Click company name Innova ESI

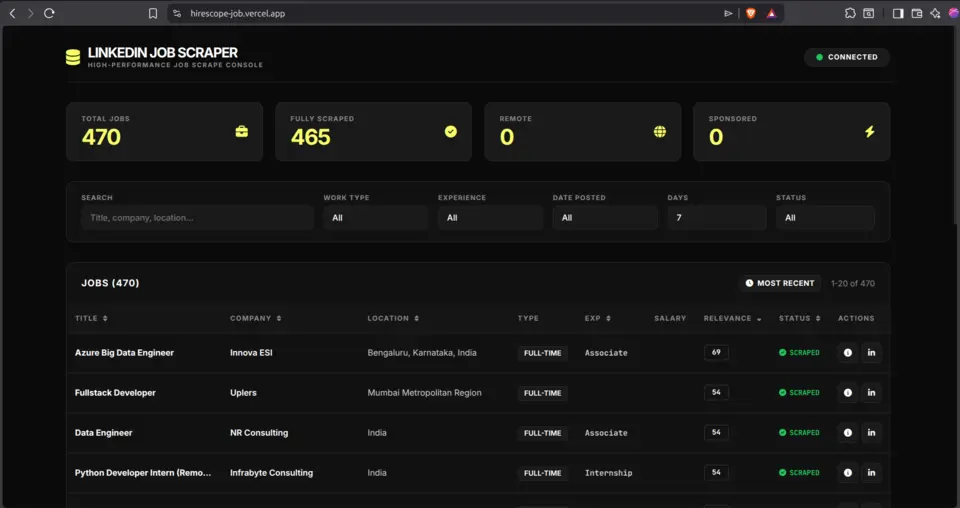click(x=251, y=353)
